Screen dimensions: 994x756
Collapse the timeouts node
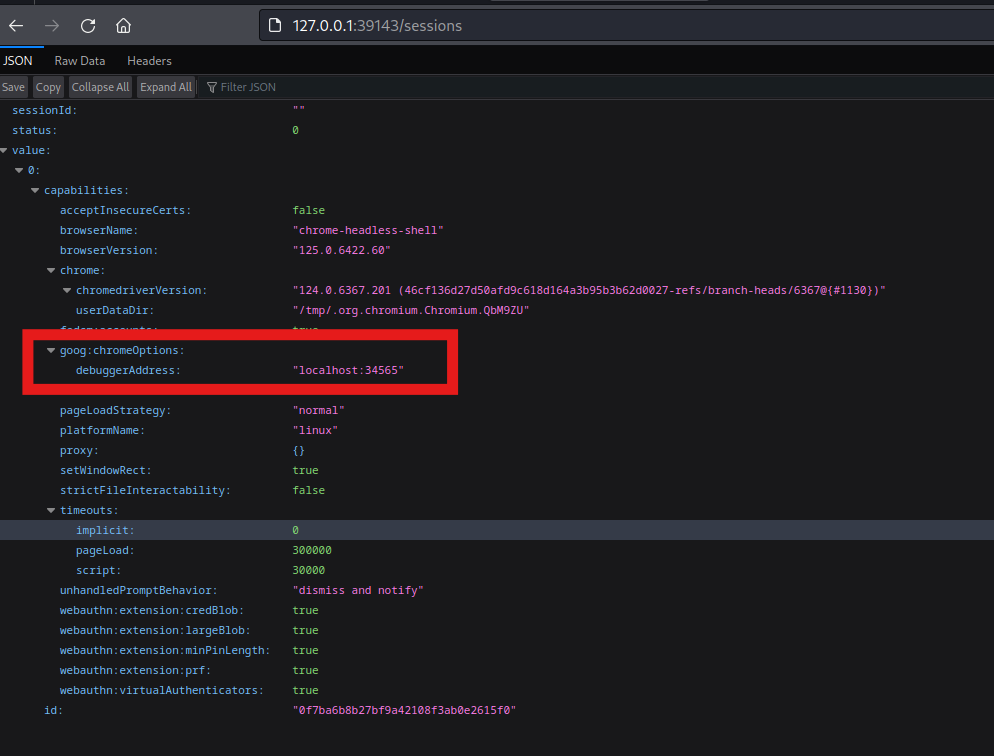51,511
